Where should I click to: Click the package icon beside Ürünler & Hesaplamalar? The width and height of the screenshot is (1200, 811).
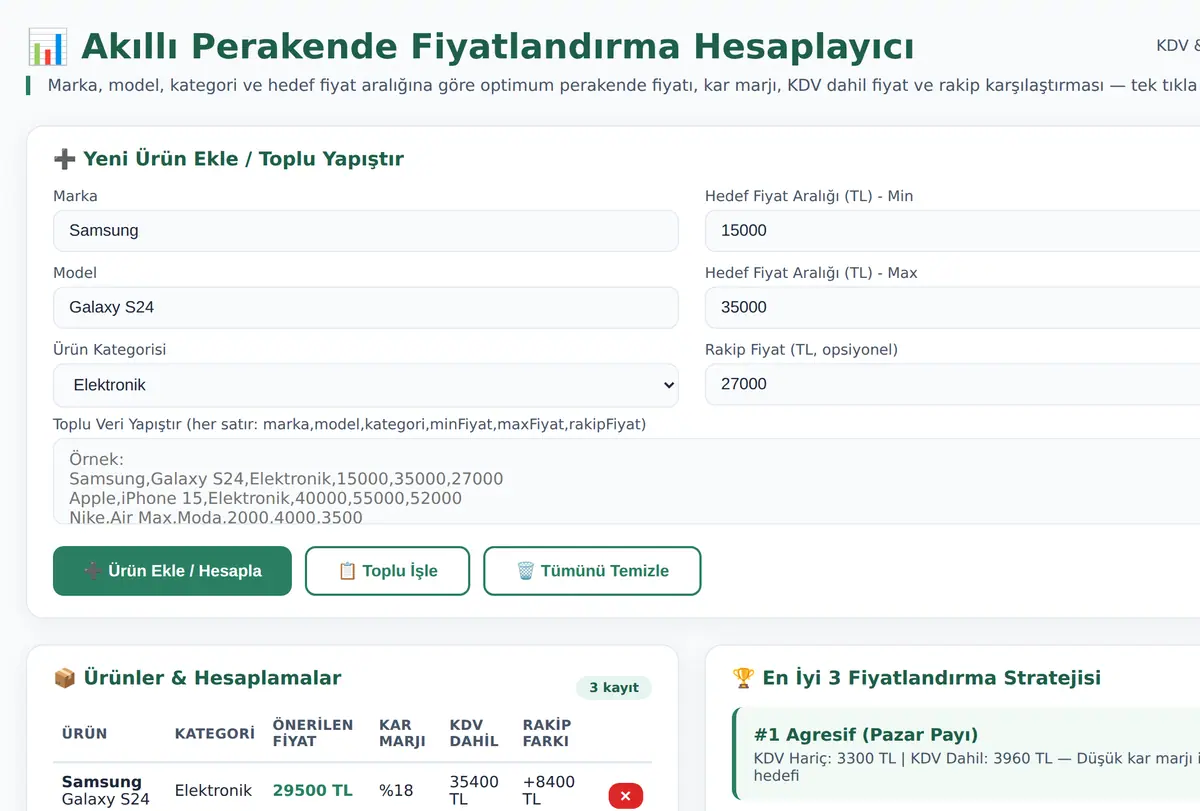pos(64,678)
